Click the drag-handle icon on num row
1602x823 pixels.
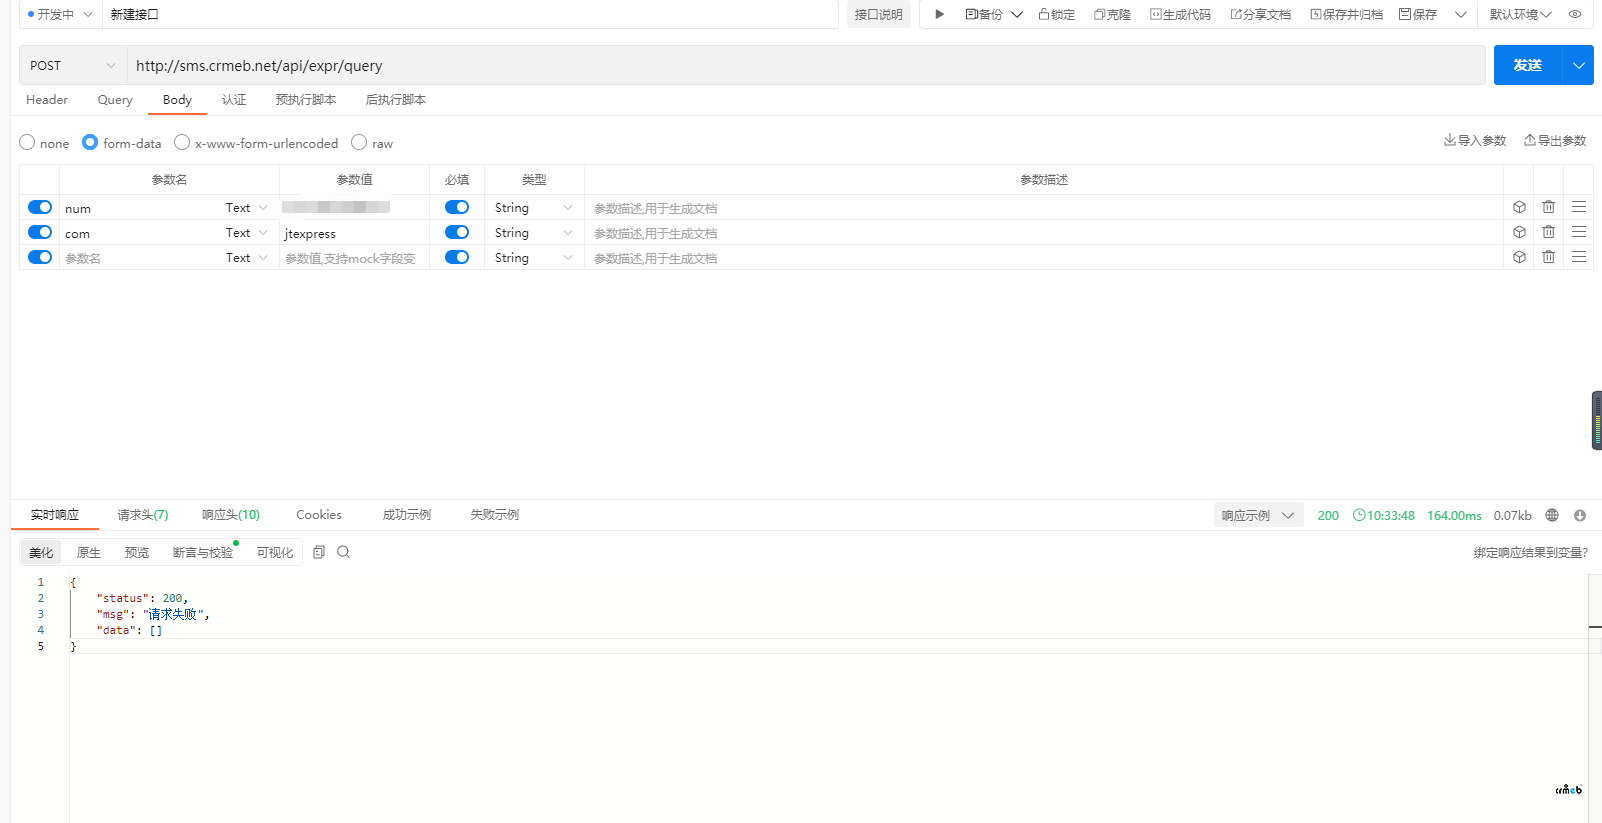(1579, 207)
